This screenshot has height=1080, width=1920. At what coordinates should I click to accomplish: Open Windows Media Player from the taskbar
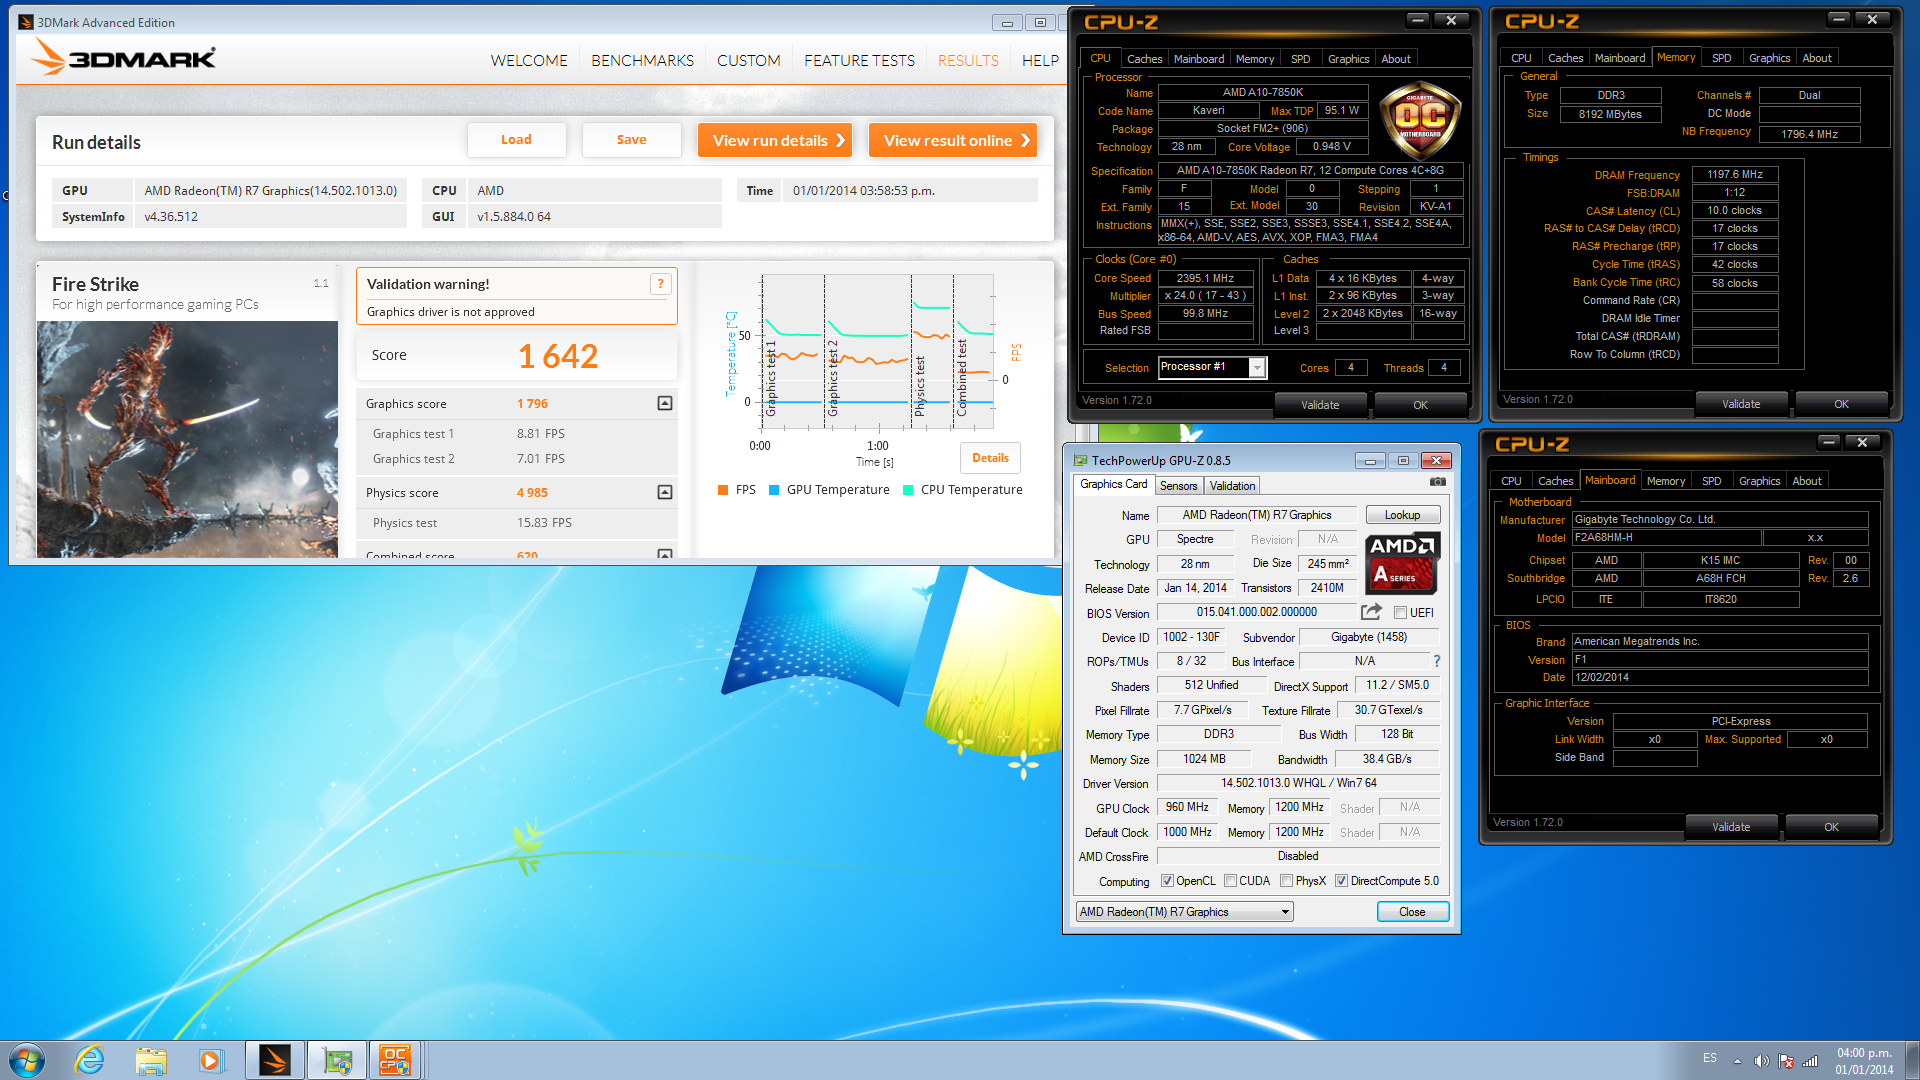[x=211, y=1060]
